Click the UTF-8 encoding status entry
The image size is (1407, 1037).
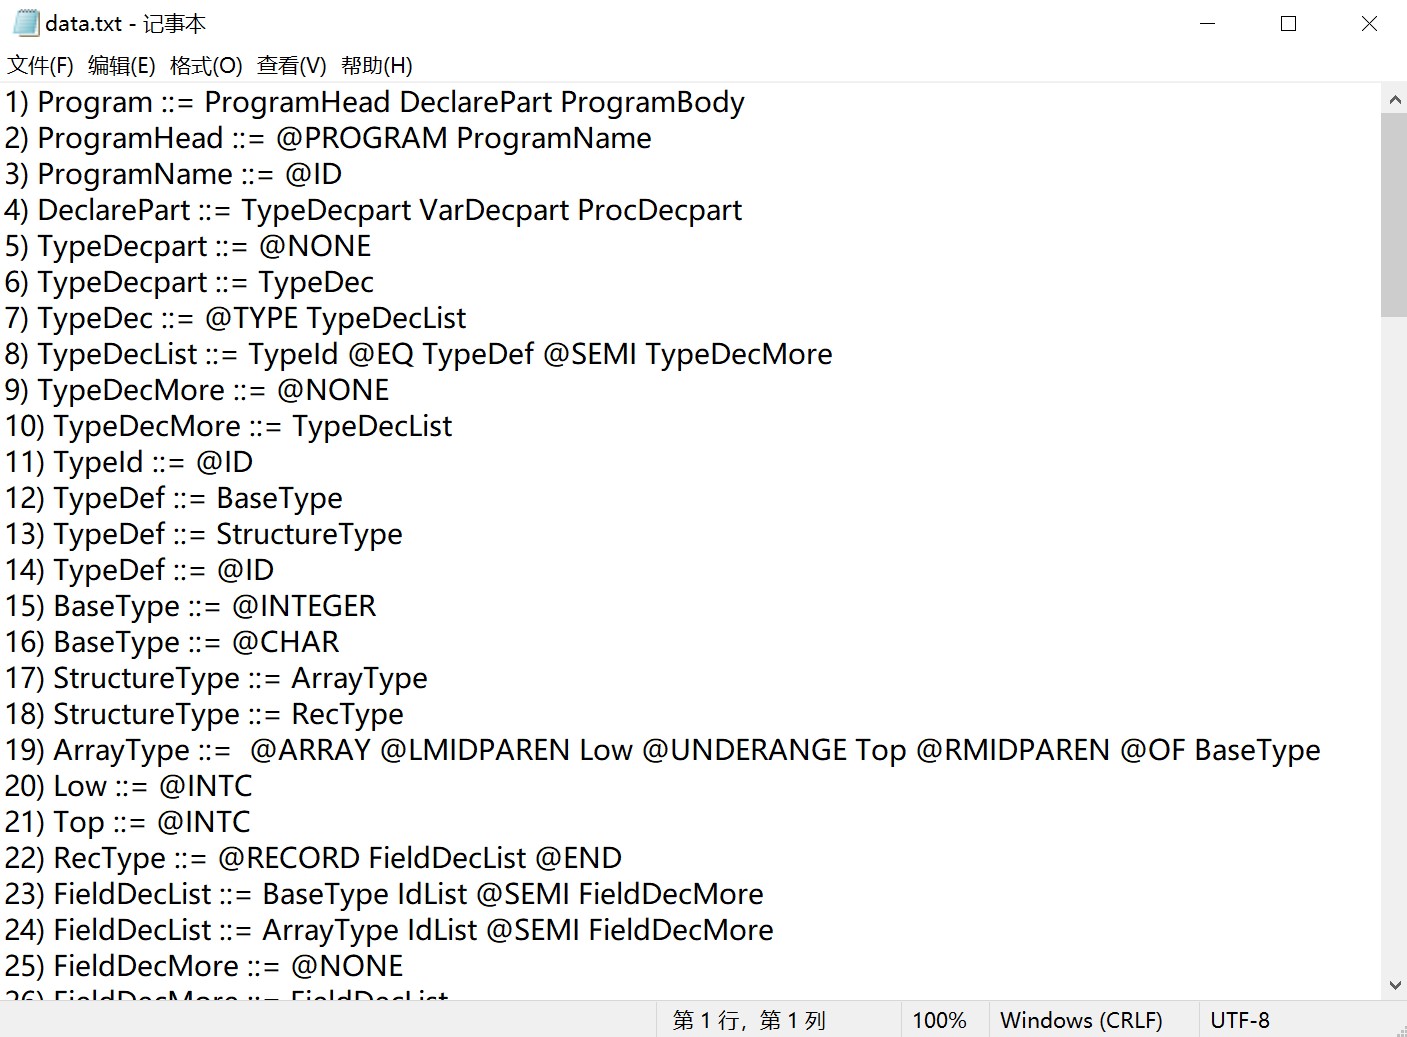(1239, 1020)
